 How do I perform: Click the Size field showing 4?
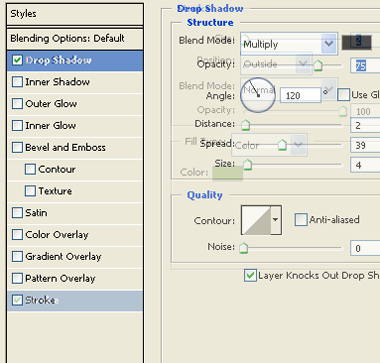tap(365, 165)
